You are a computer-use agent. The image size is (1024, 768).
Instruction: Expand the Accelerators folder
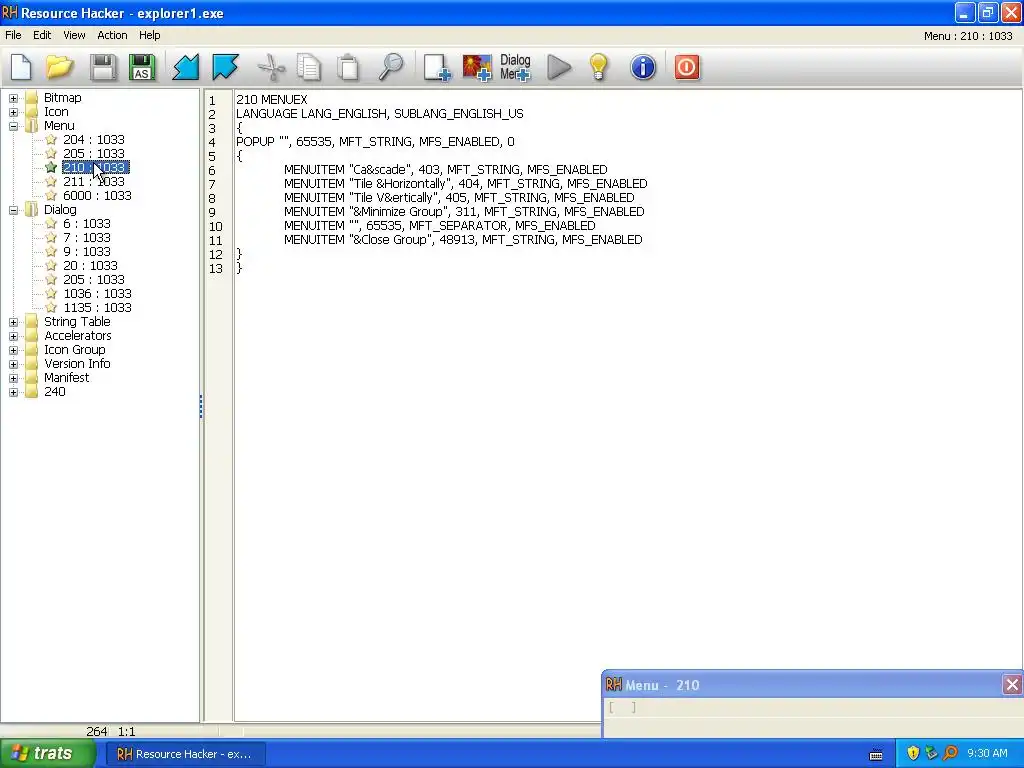pos(13,336)
